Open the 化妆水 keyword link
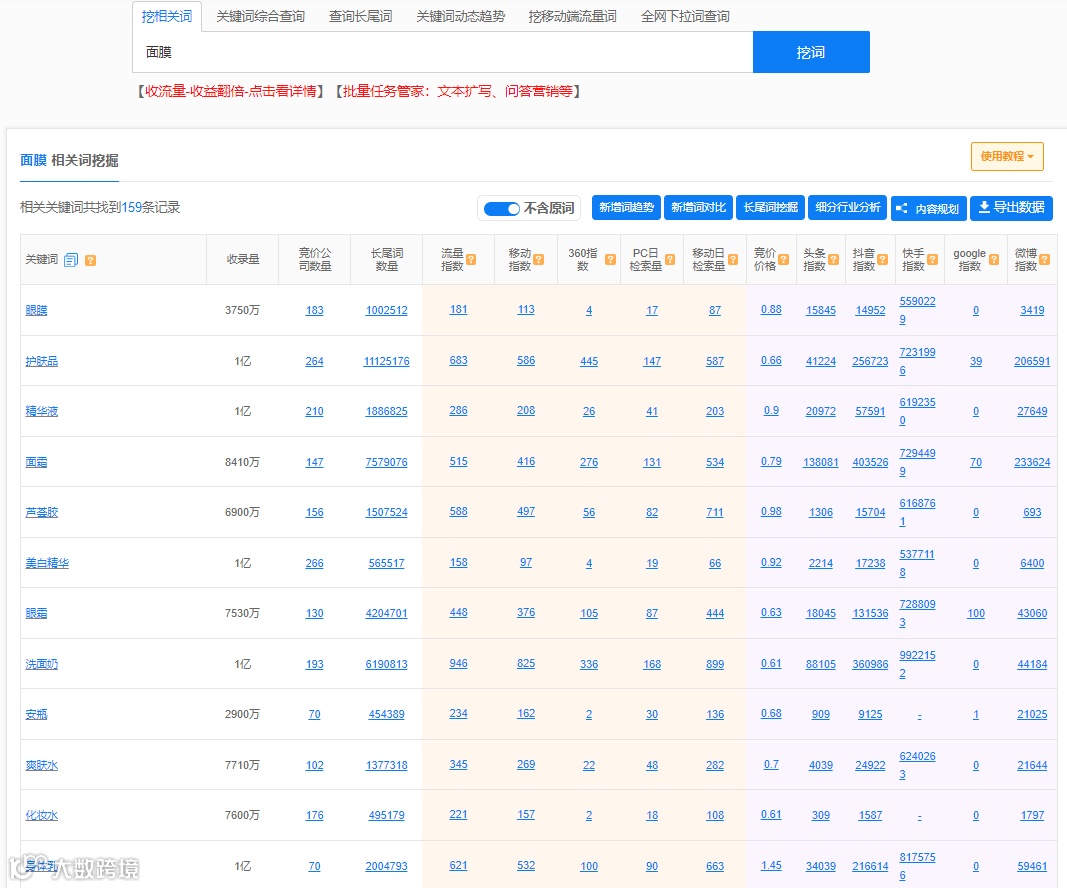Image resolution: width=1067 pixels, height=888 pixels. tap(42, 815)
